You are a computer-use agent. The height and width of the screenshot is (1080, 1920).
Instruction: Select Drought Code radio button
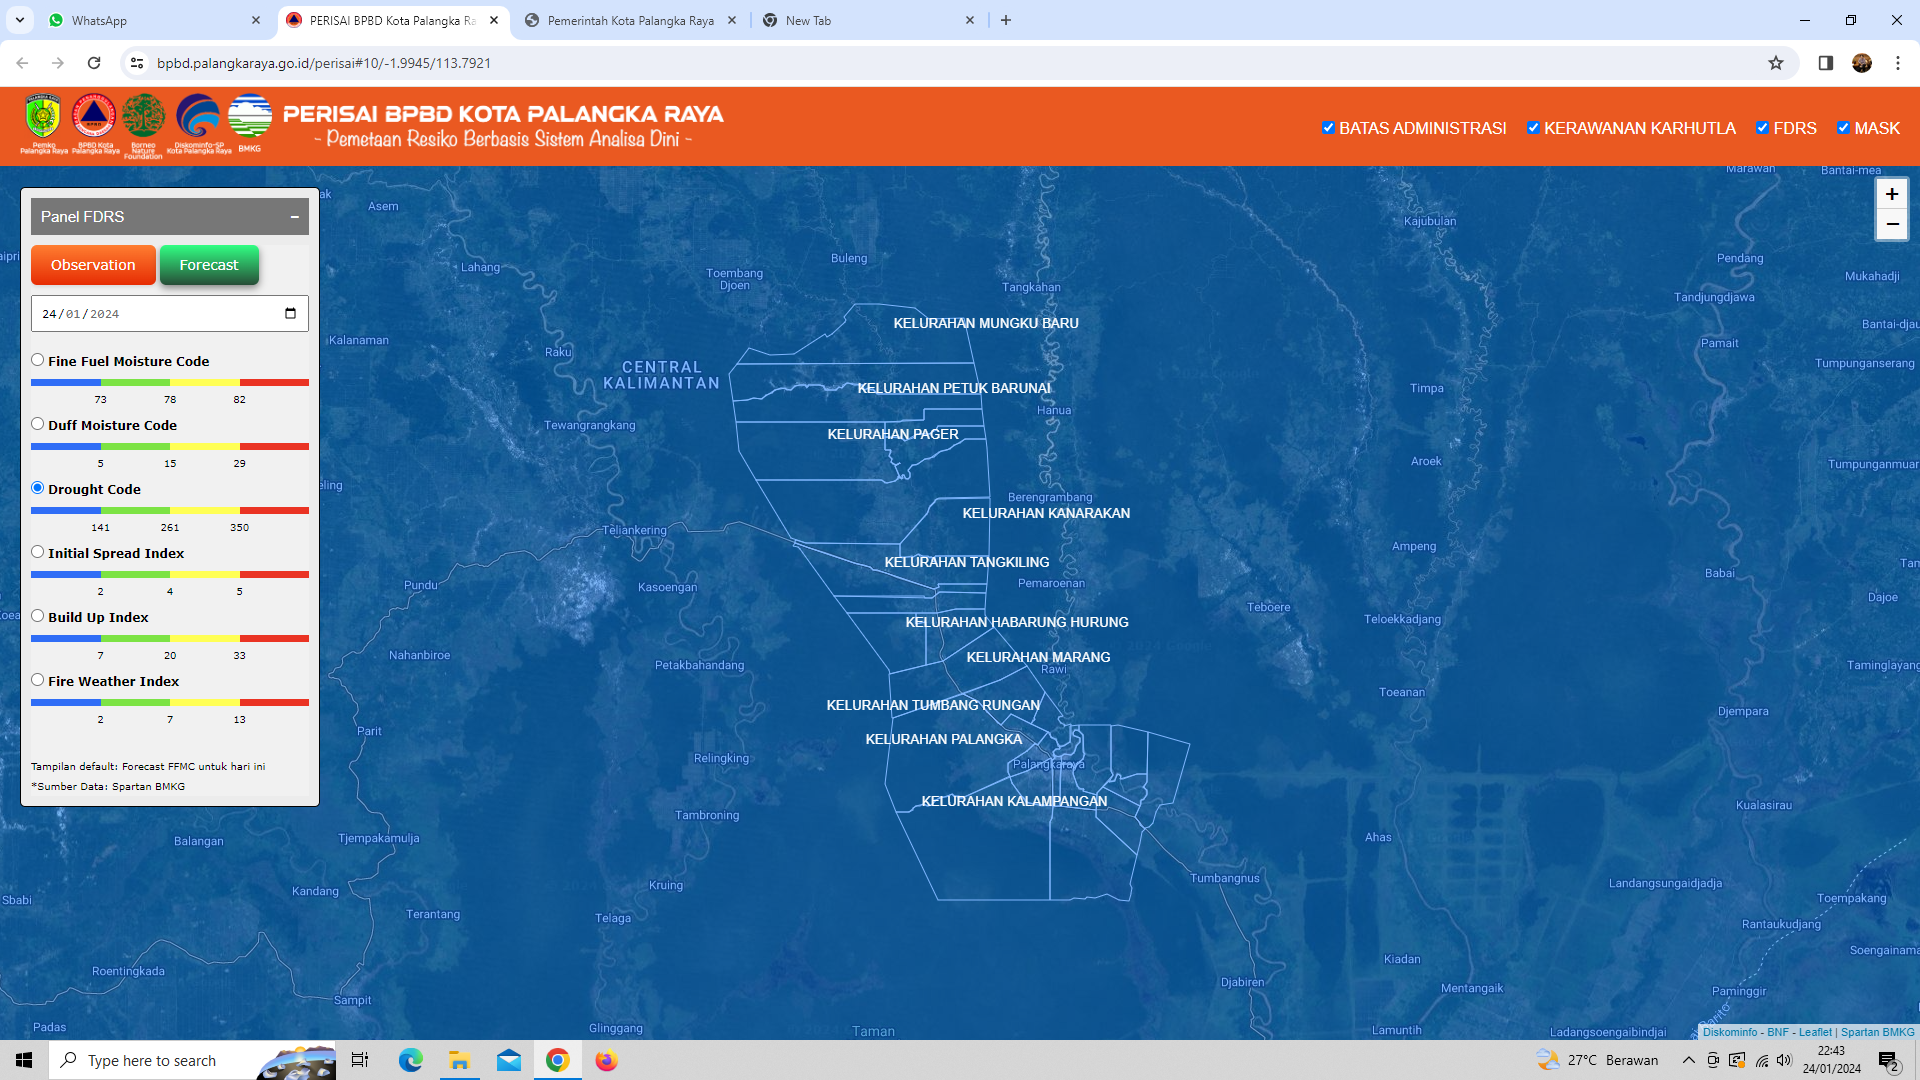(x=38, y=488)
